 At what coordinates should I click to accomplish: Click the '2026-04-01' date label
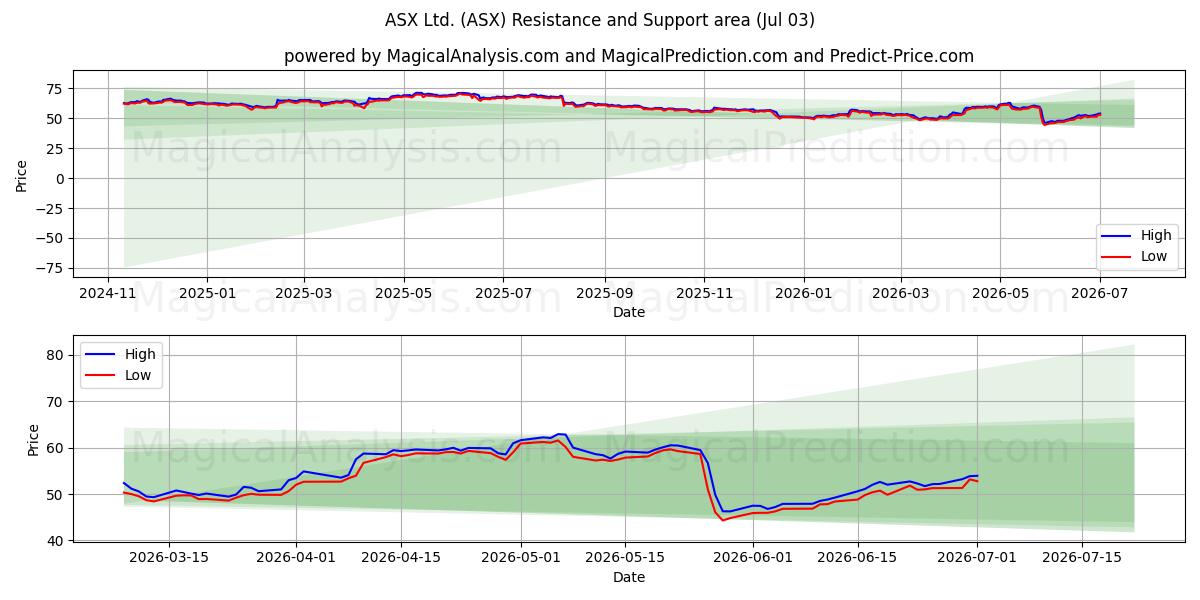click(x=296, y=559)
